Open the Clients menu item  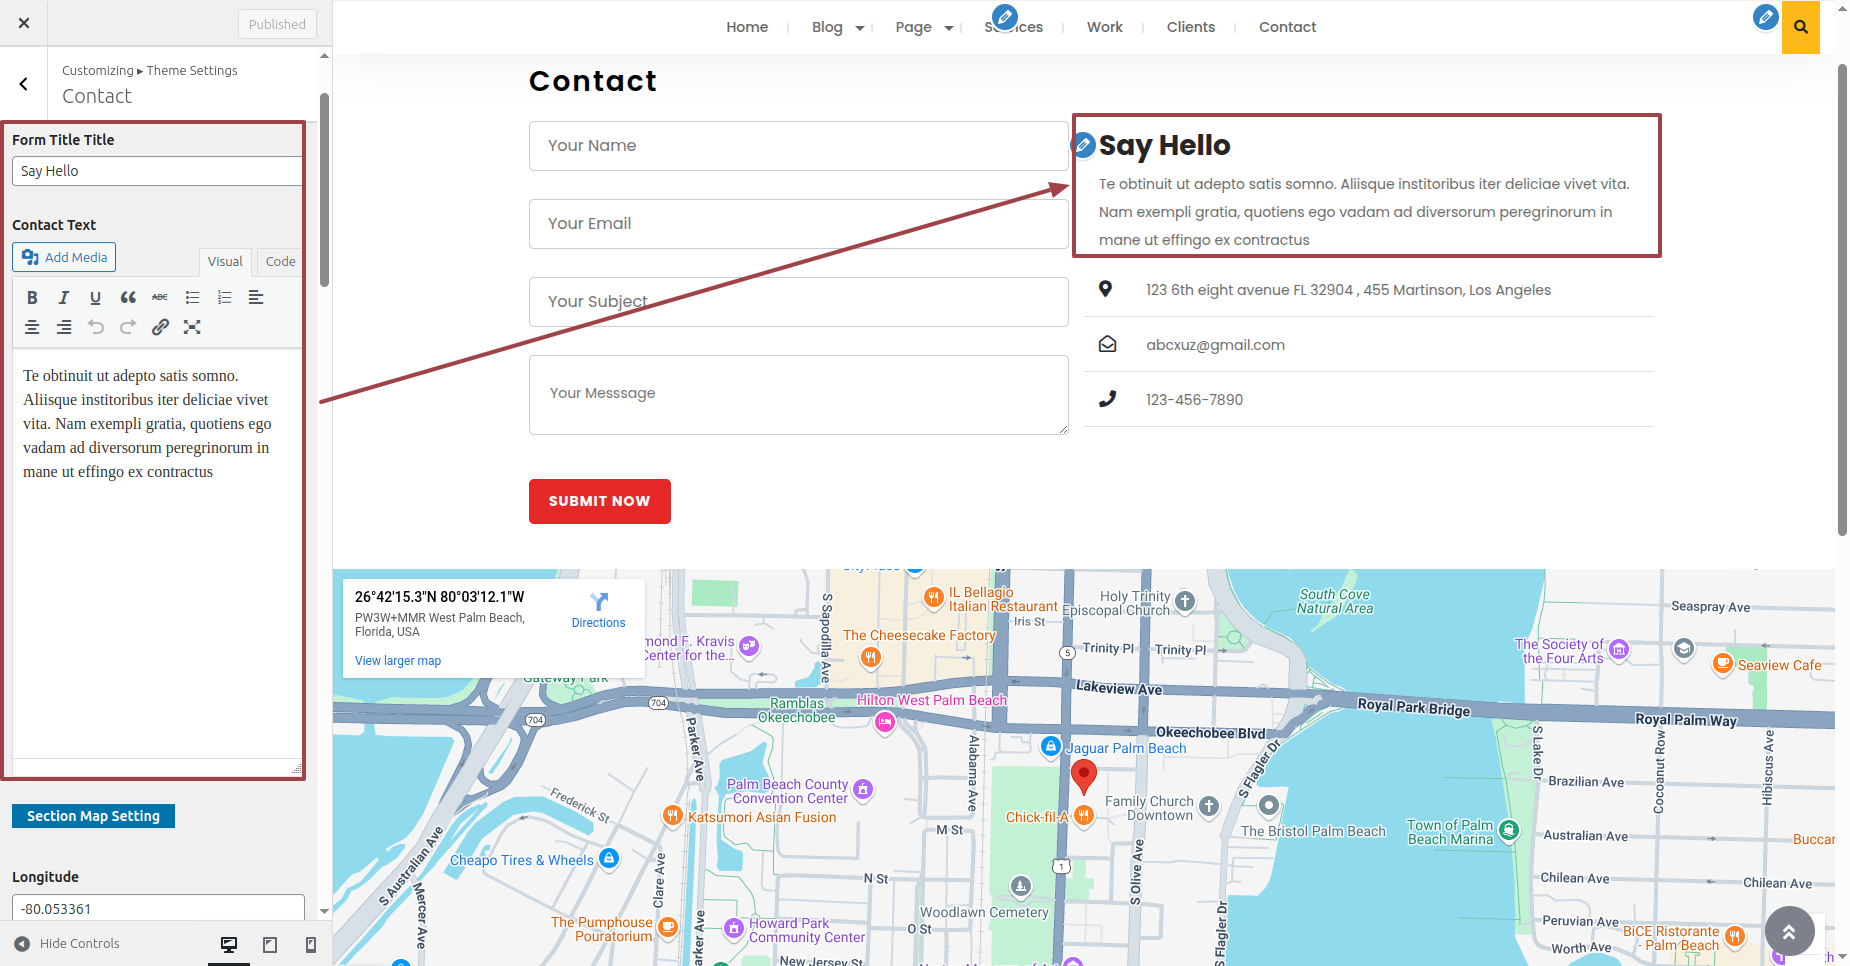point(1190,27)
